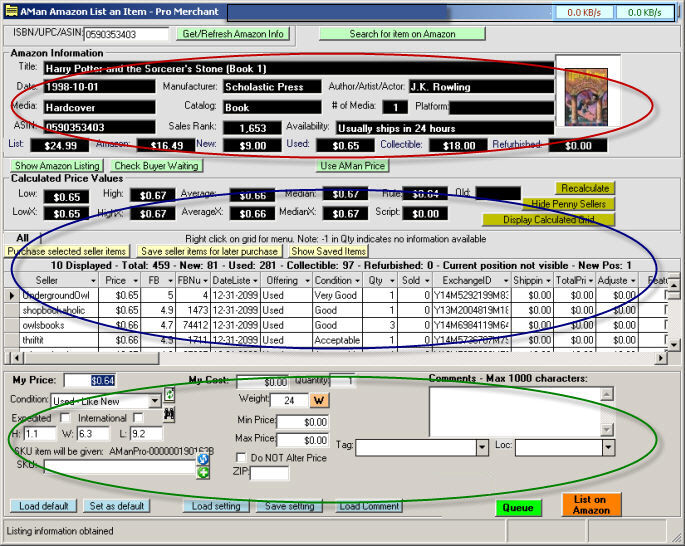Enable the Expedited checkbox
Viewport: 685px width, 546px height.
pyautogui.click(x=65, y=417)
